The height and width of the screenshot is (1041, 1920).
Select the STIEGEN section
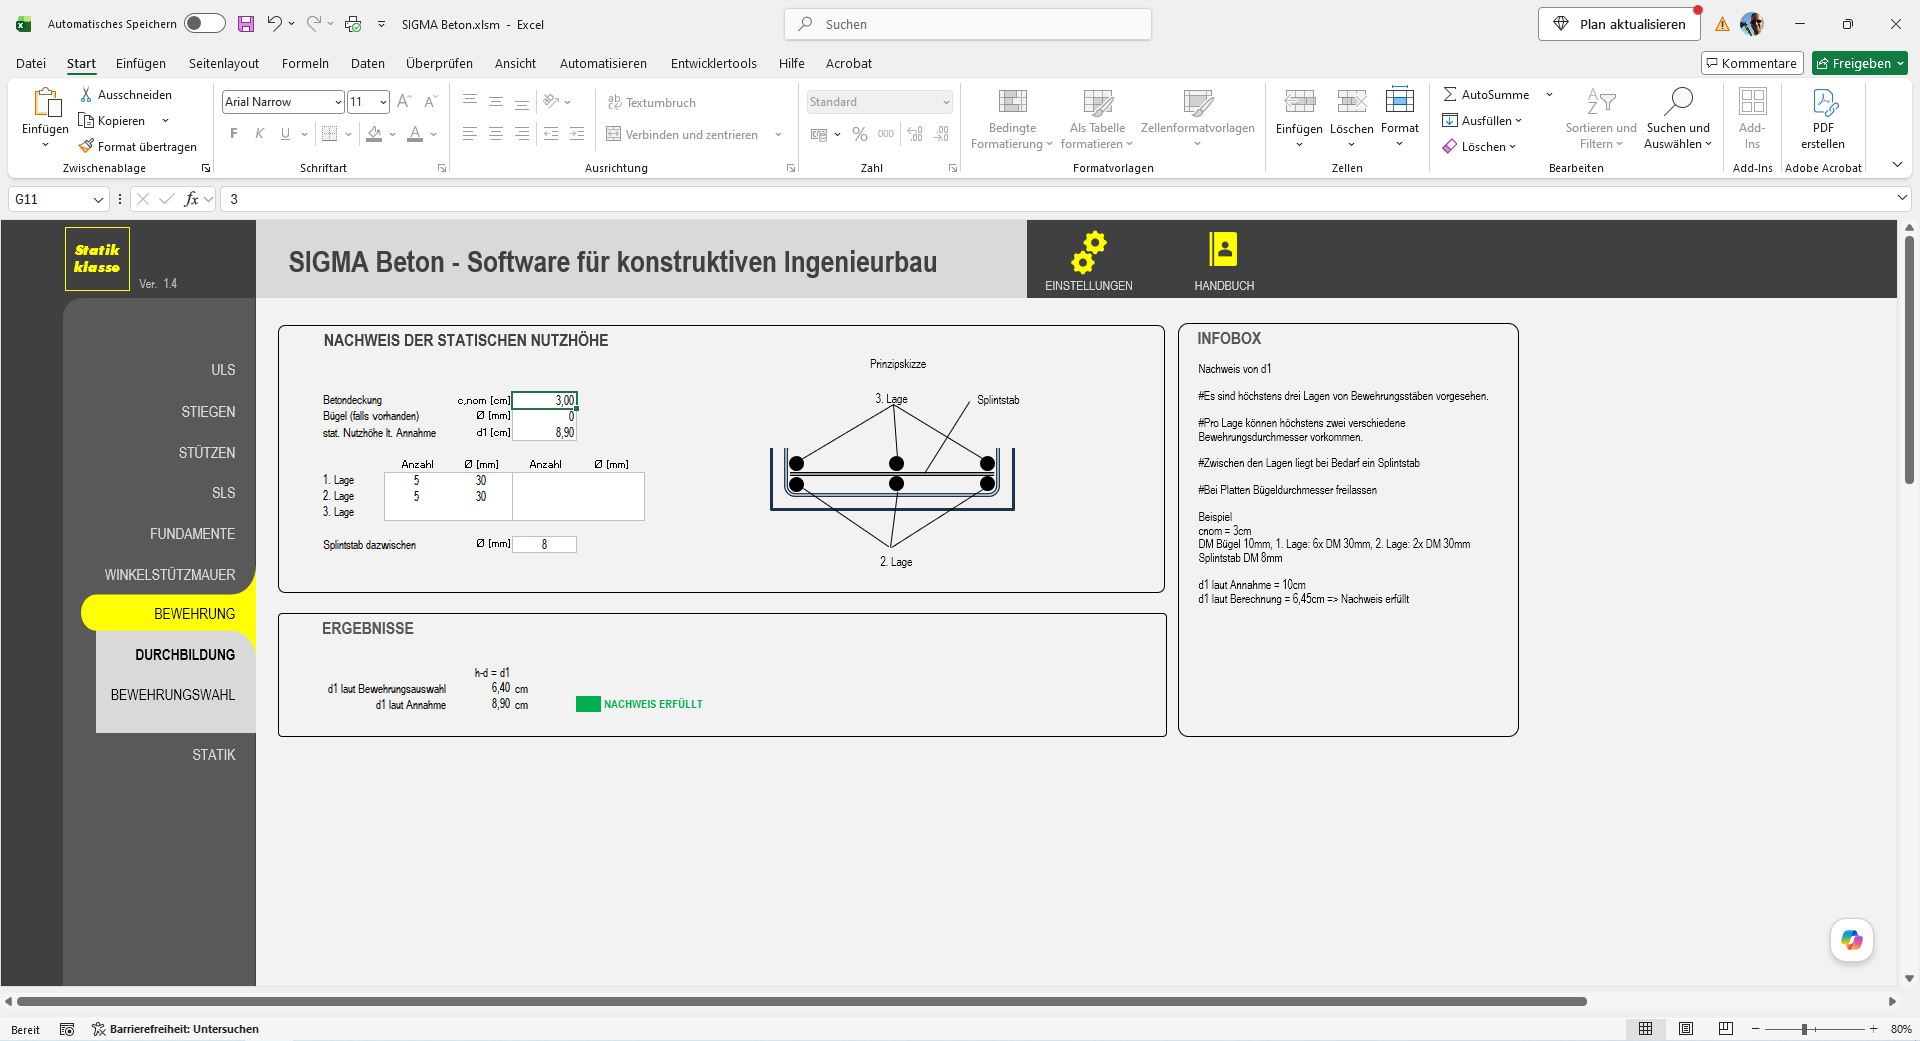tap(208, 412)
